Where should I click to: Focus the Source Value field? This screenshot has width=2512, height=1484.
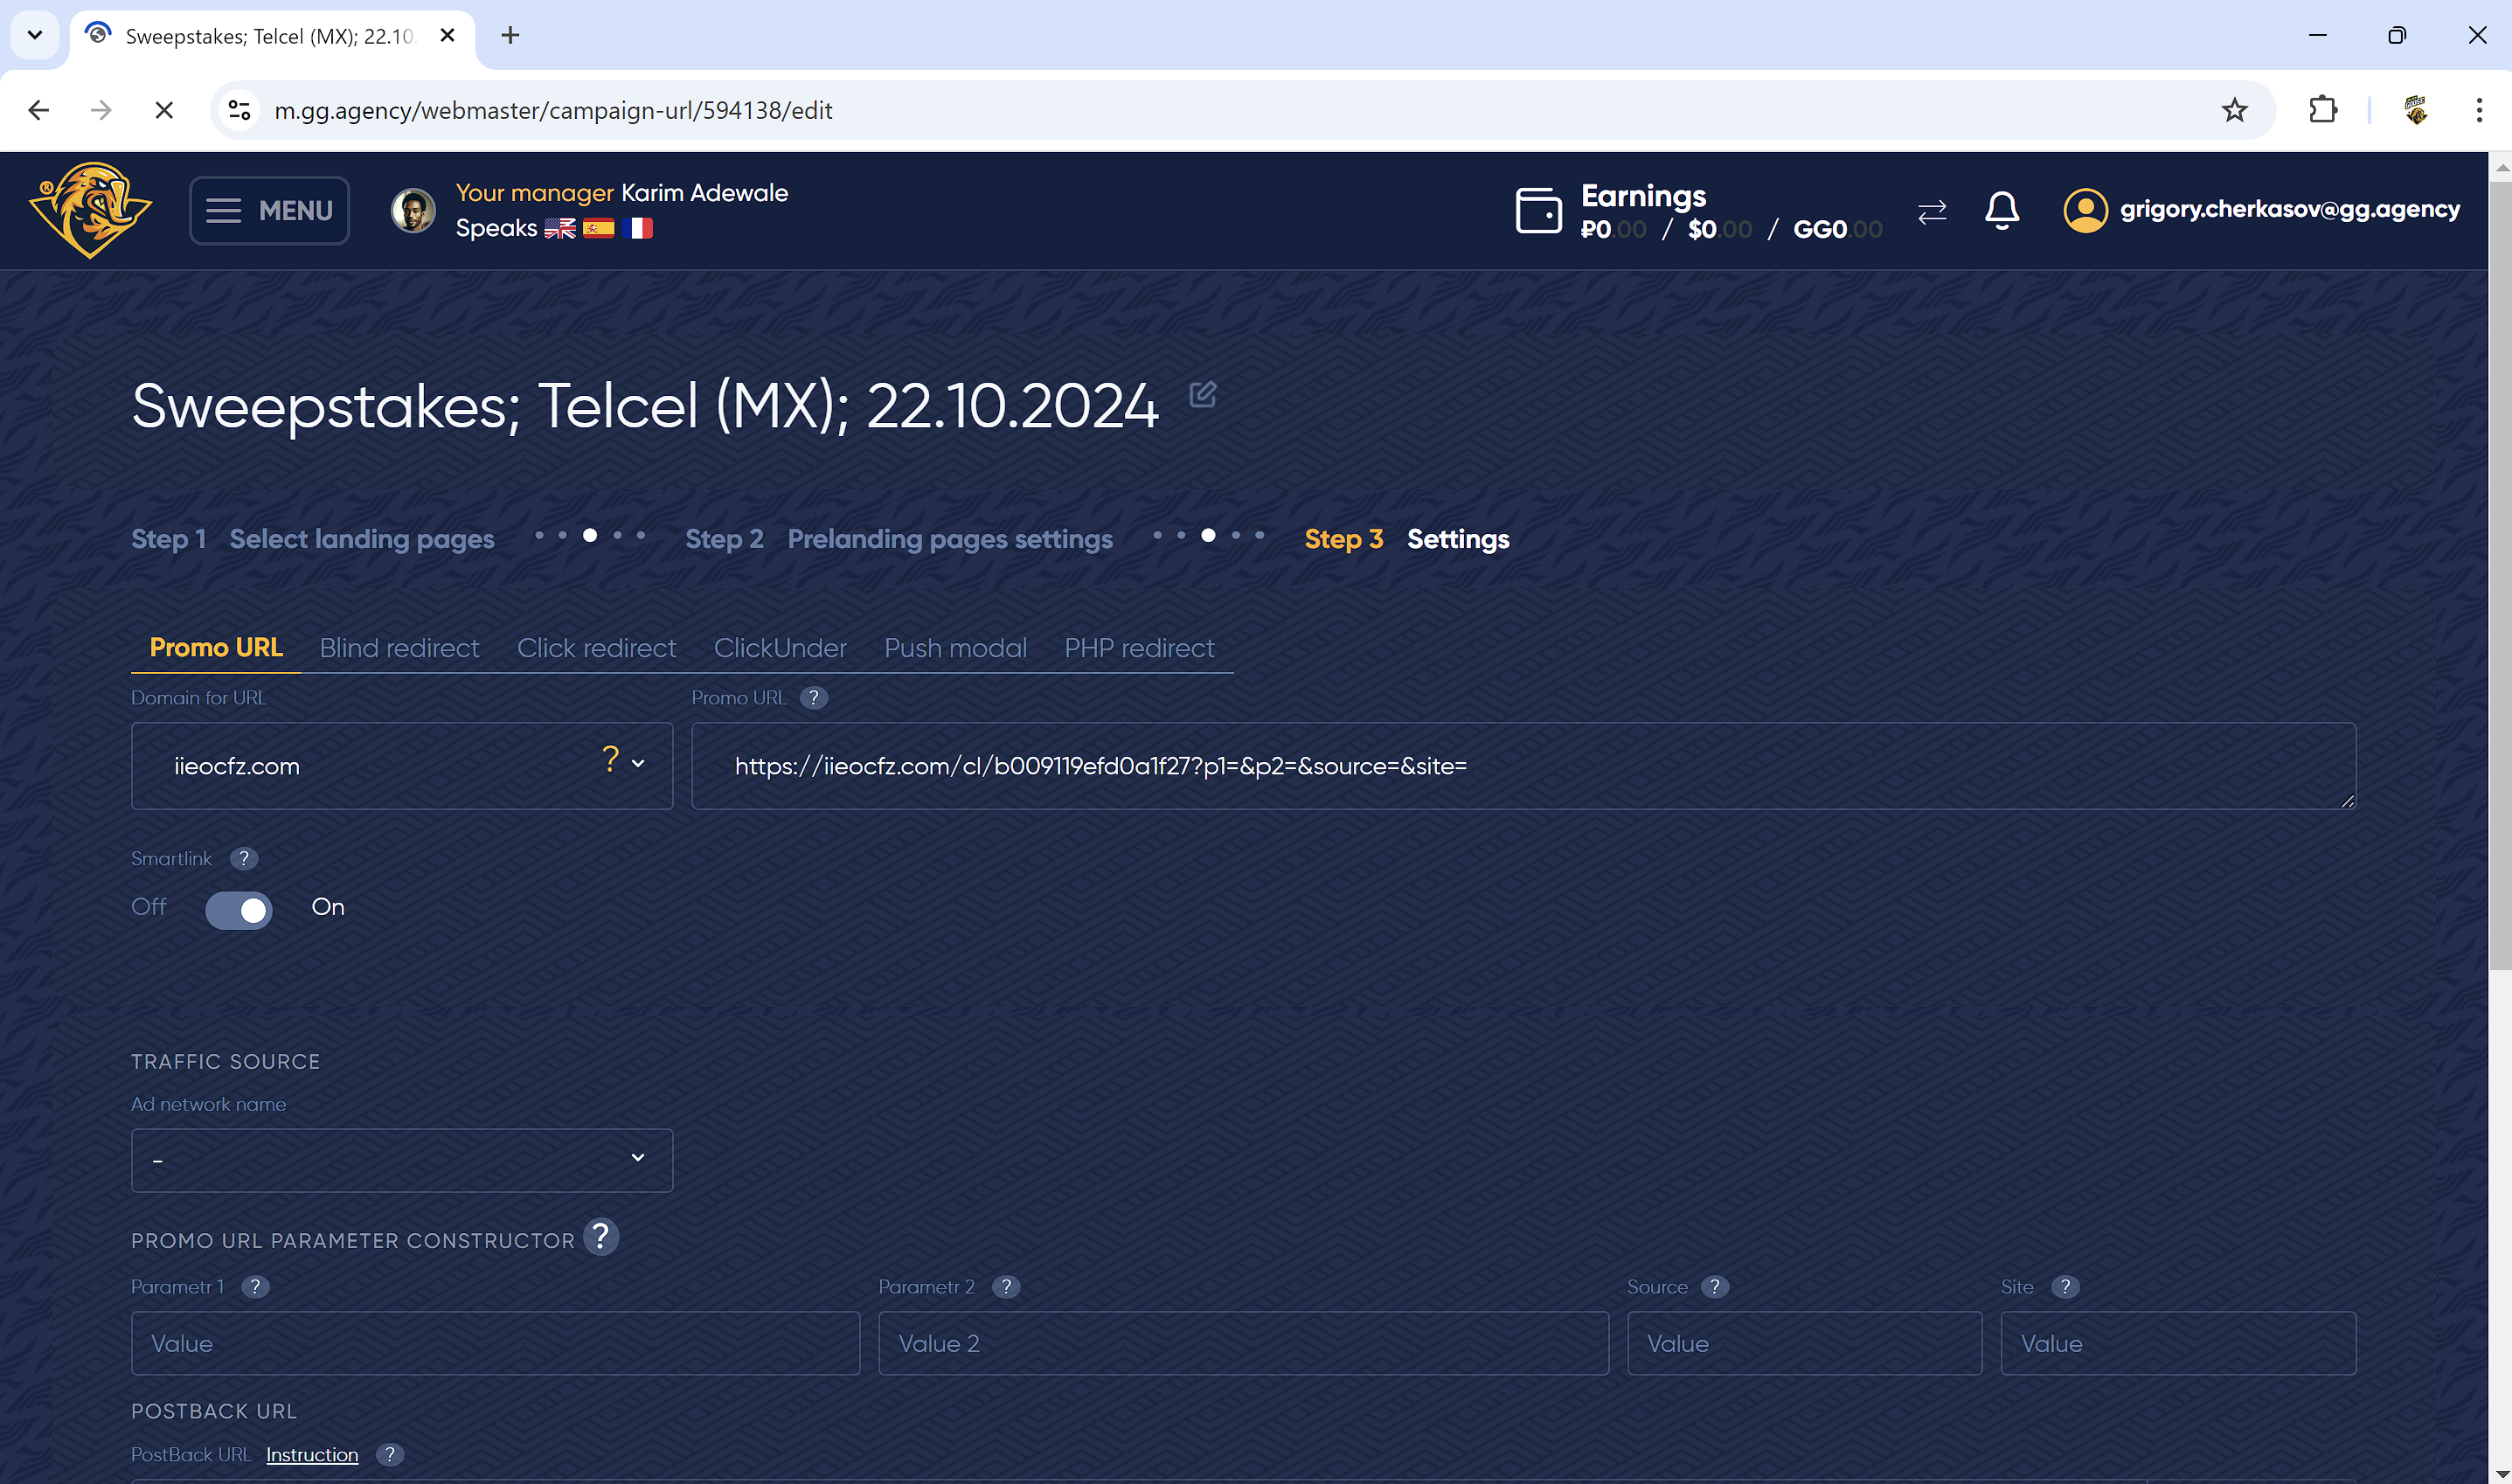[x=1804, y=1343]
